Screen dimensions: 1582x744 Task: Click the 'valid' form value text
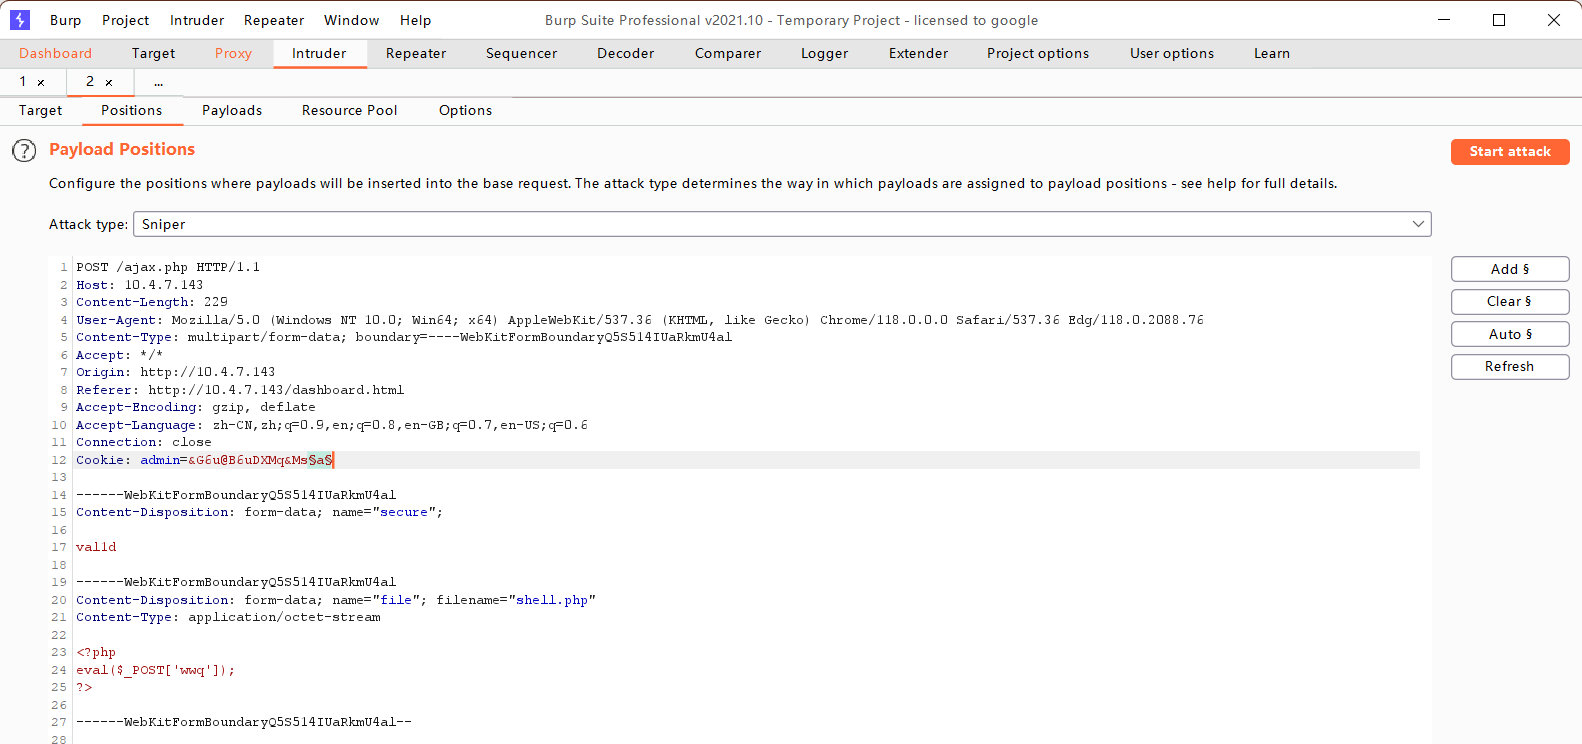(x=96, y=547)
